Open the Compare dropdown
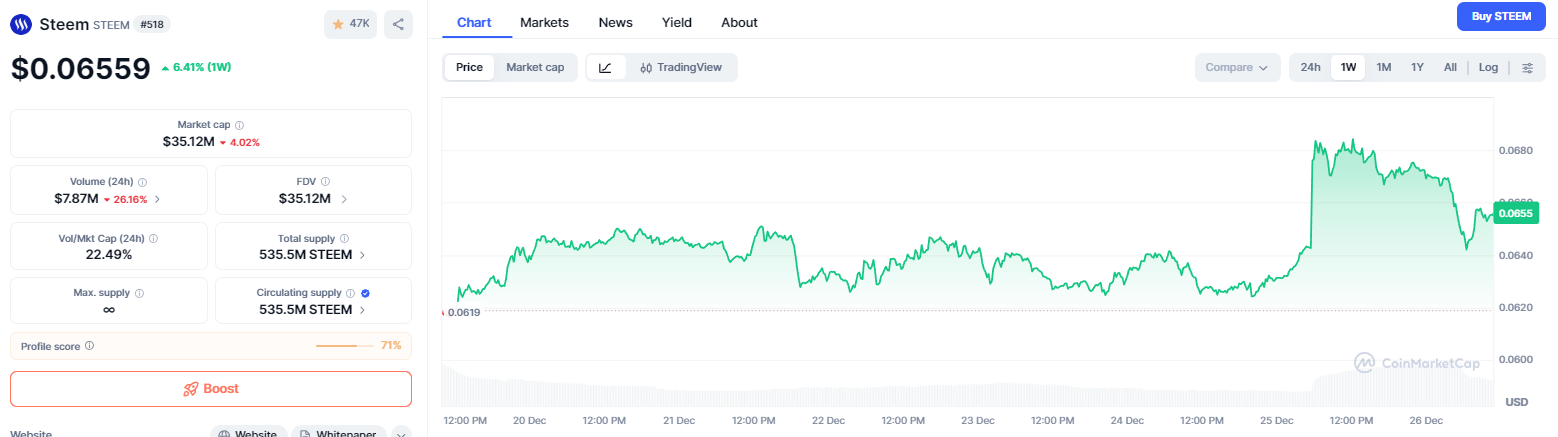 1236,67
